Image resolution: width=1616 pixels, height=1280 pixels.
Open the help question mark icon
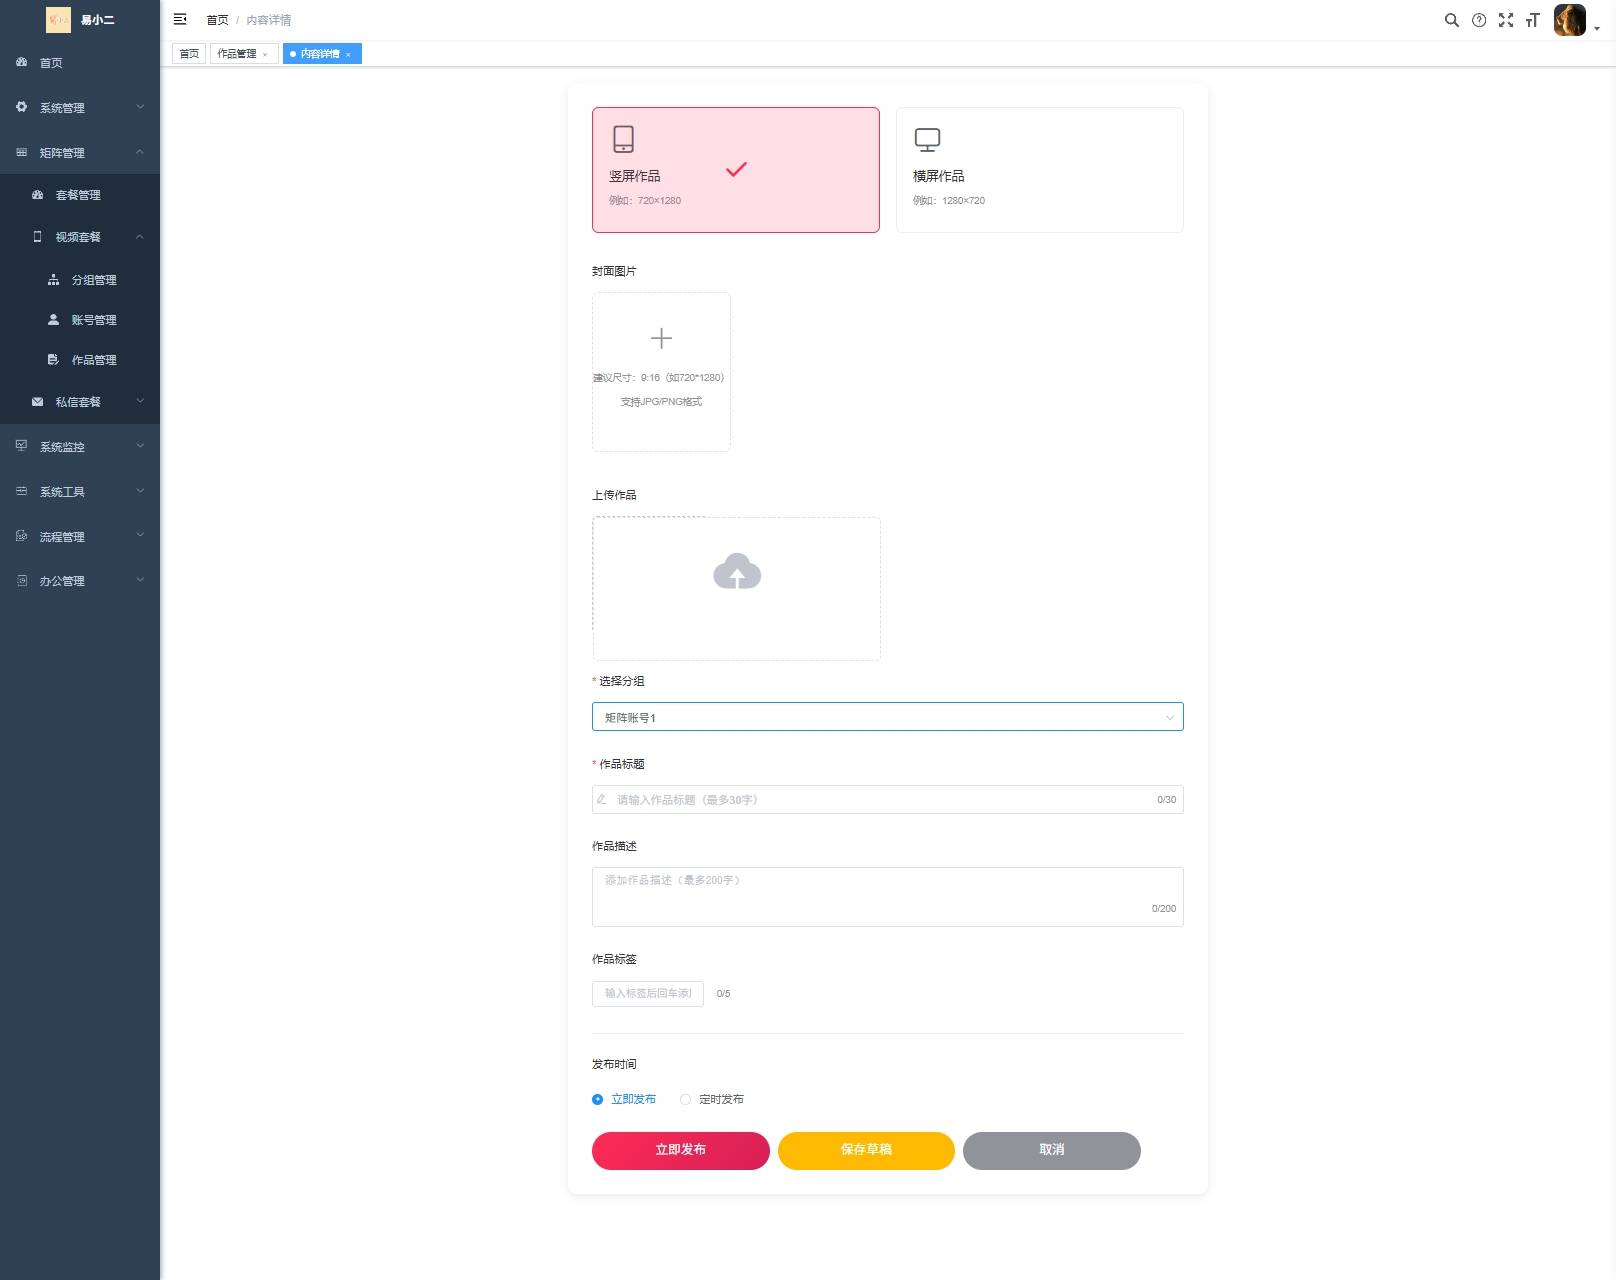coord(1479,20)
